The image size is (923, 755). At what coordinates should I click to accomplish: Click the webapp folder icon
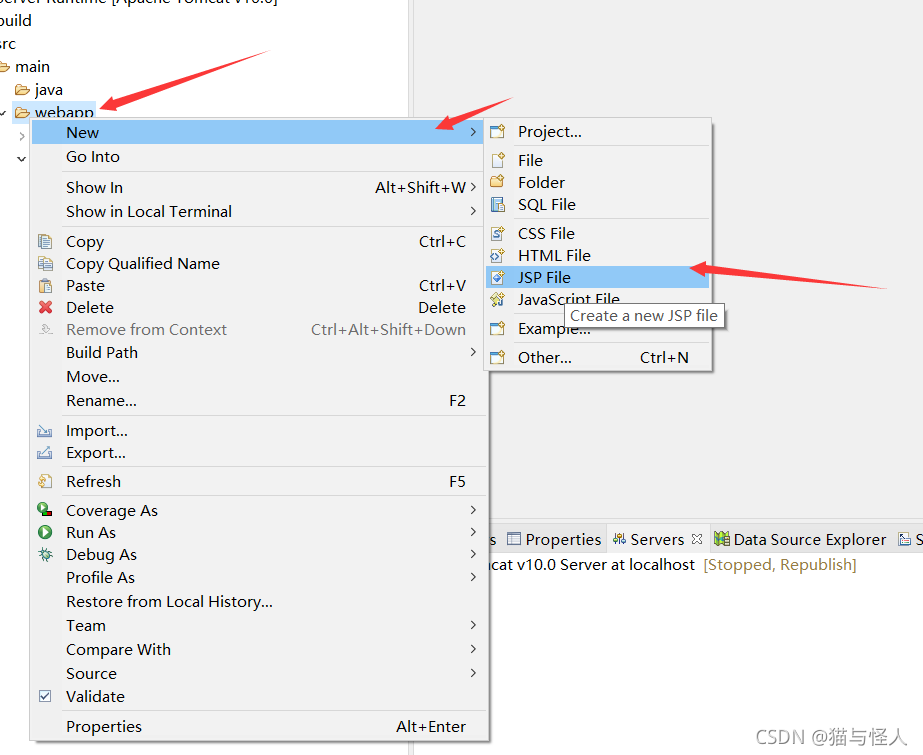tap(22, 112)
